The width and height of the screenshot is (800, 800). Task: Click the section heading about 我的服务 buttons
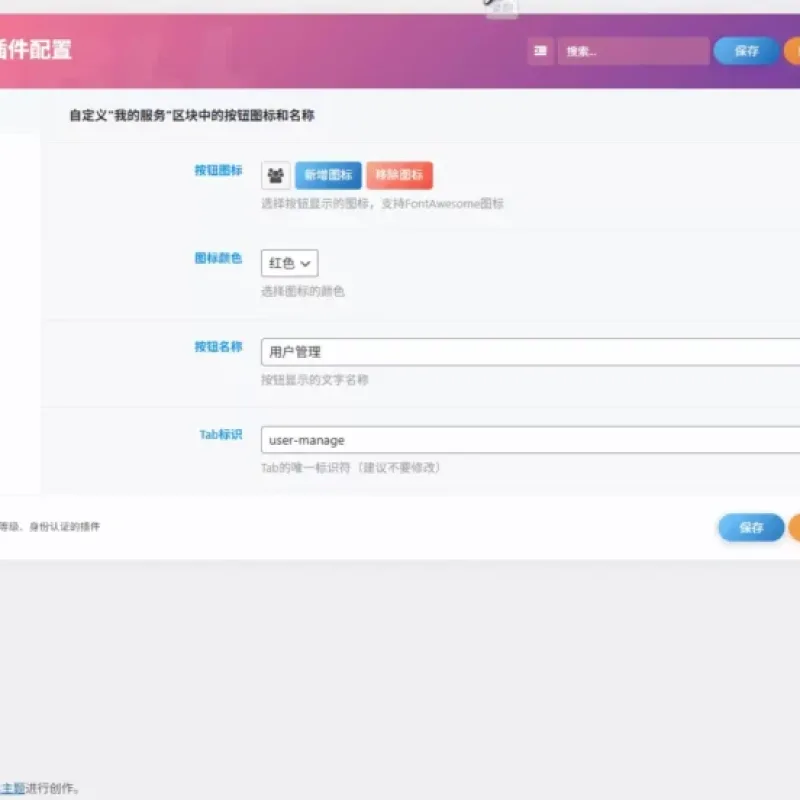click(x=192, y=115)
